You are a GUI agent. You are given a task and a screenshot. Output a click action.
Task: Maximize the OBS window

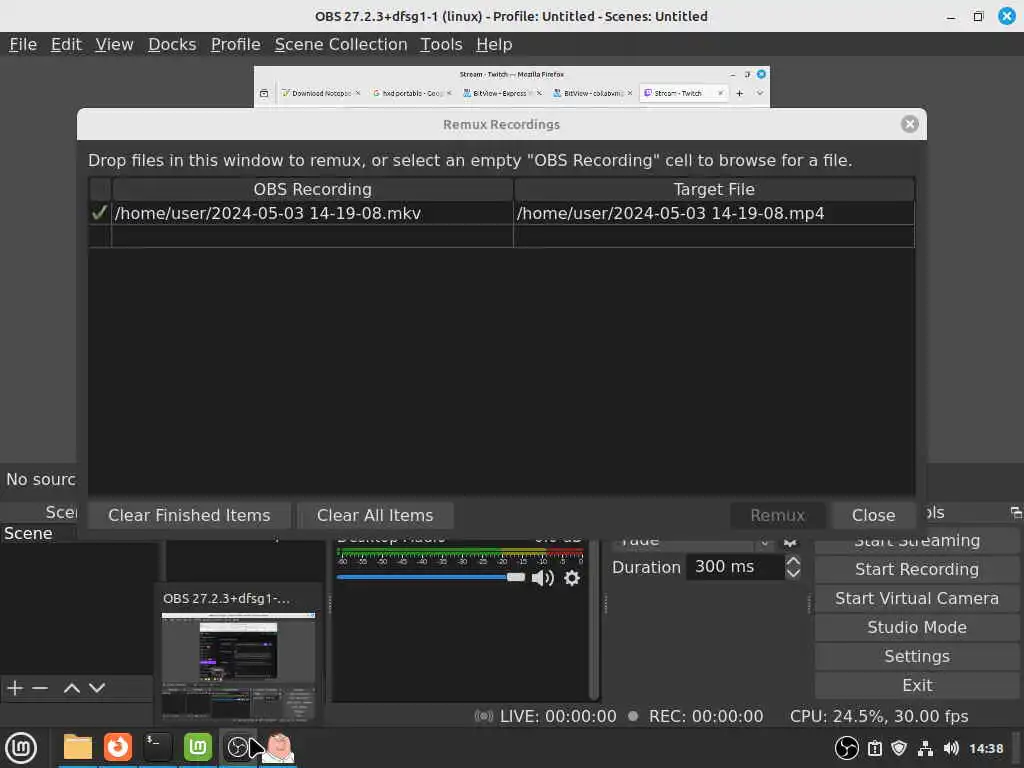pos(978,16)
